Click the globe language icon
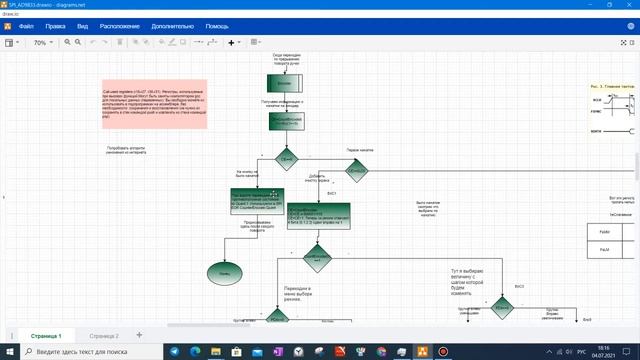The height and width of the screenshot is (360, 640). [x=631, y=26]
